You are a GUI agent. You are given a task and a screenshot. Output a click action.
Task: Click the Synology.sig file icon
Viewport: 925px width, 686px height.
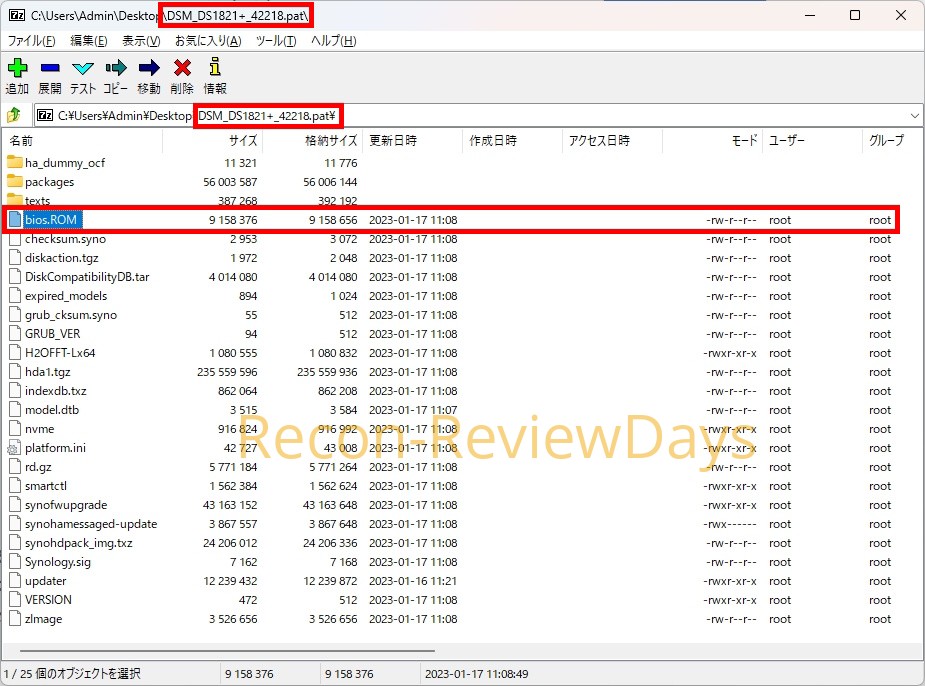pos(15,562)
